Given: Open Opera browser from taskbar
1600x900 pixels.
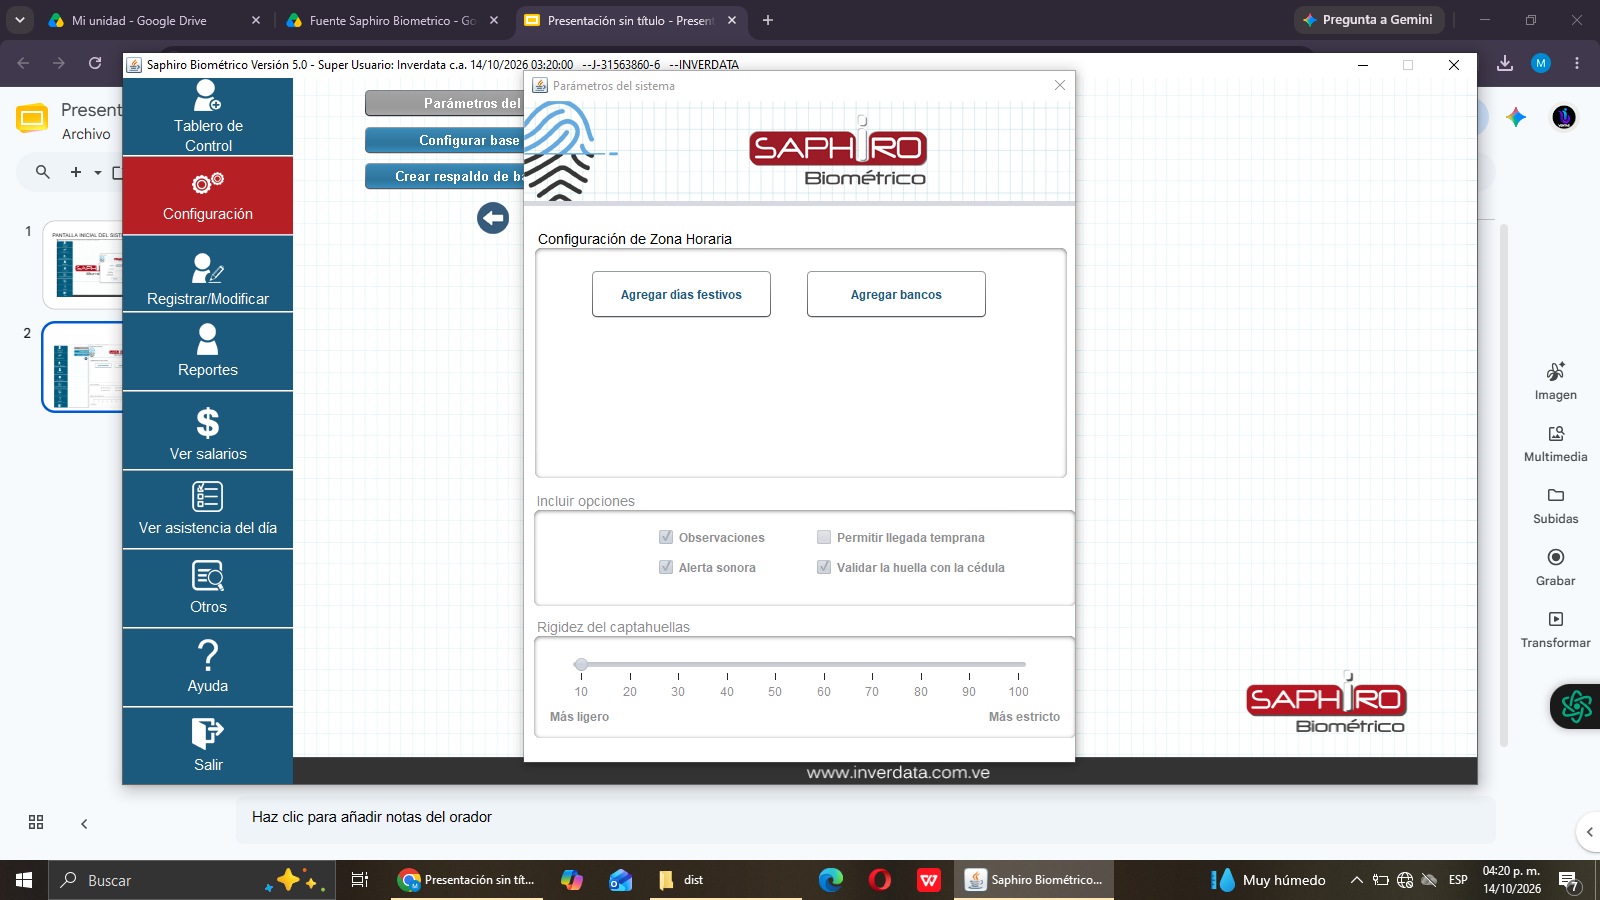Looking at the screenshot, I should coord(880,880).
